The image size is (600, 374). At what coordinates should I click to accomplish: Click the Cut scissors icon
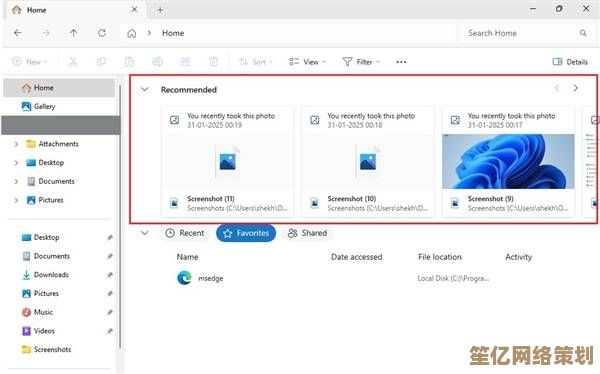pos(73,62)
